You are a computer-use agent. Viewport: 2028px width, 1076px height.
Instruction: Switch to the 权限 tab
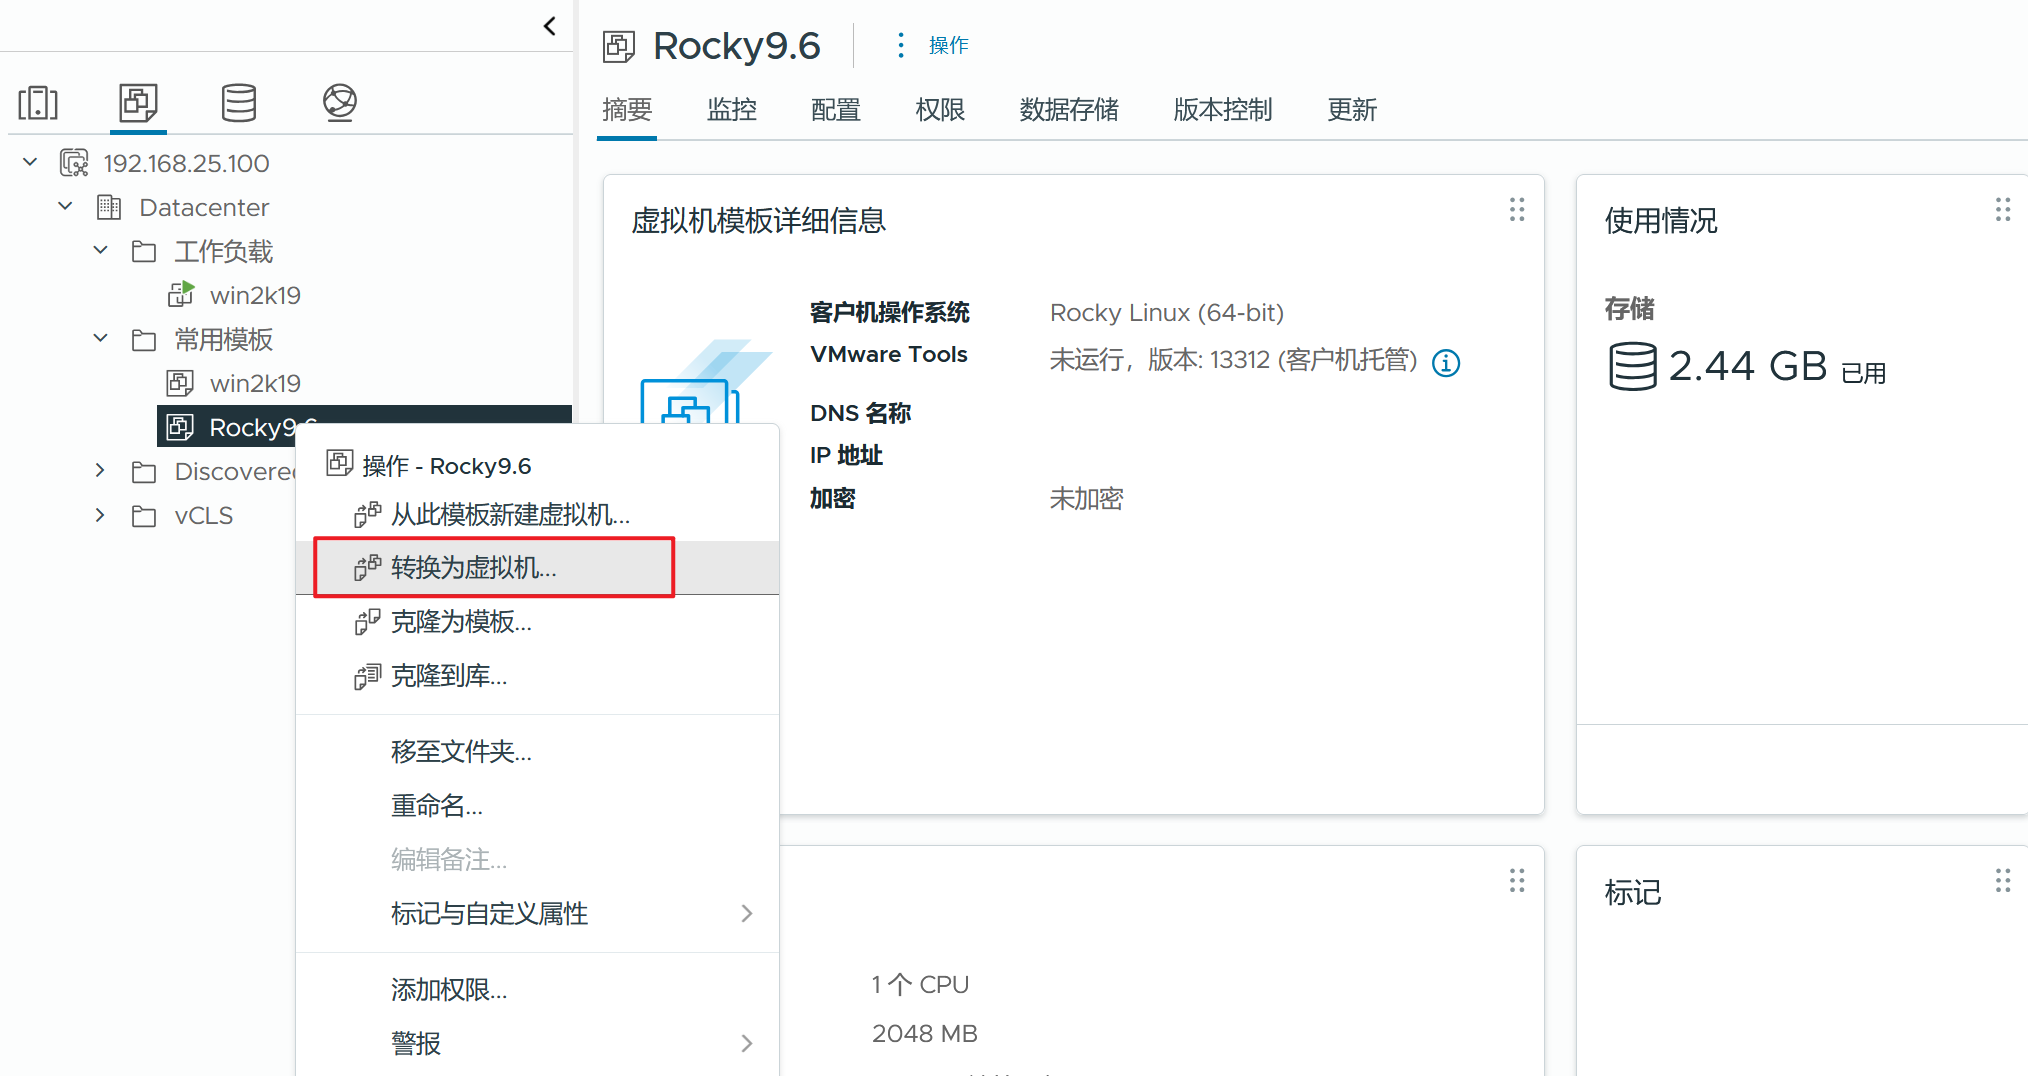tap(940, 109)
